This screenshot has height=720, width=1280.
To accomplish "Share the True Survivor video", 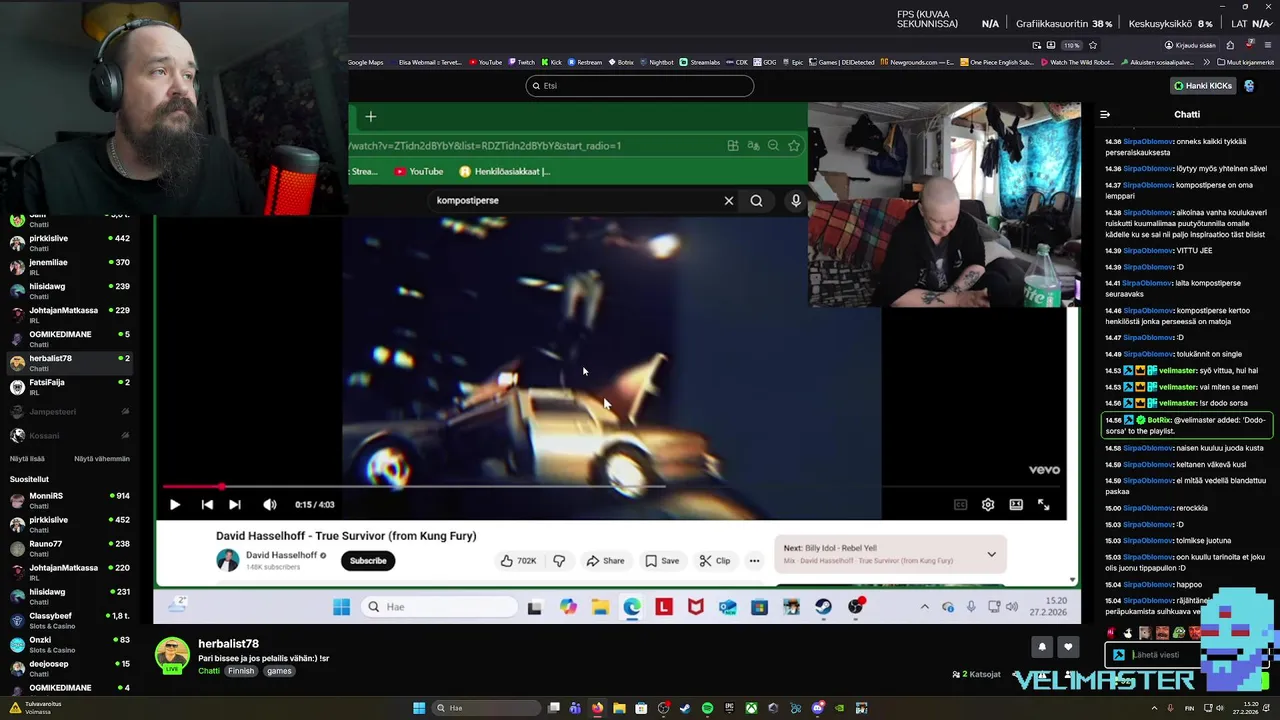I will 606,561.
